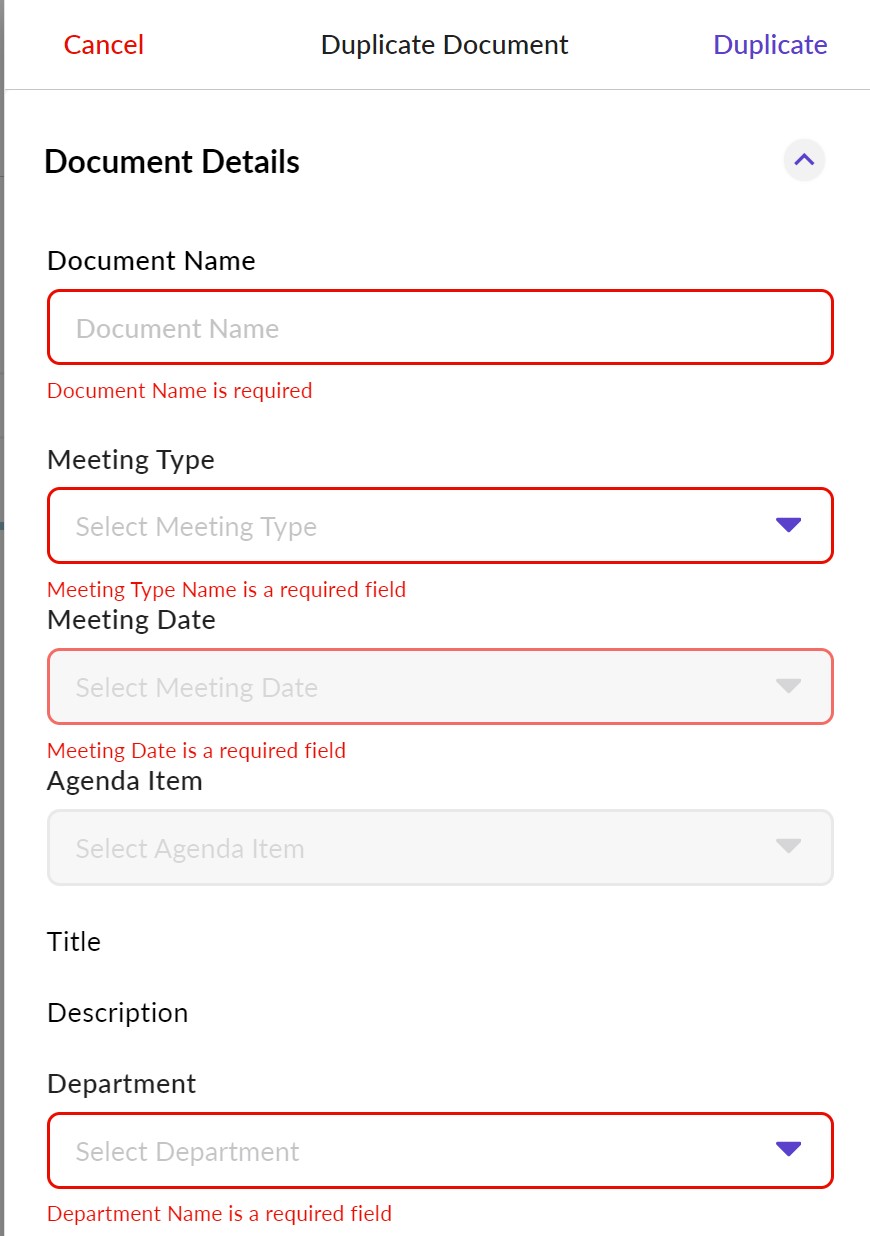
Task: Click the Meeting Date dropdown arrow icon
Action: (788, 687)
